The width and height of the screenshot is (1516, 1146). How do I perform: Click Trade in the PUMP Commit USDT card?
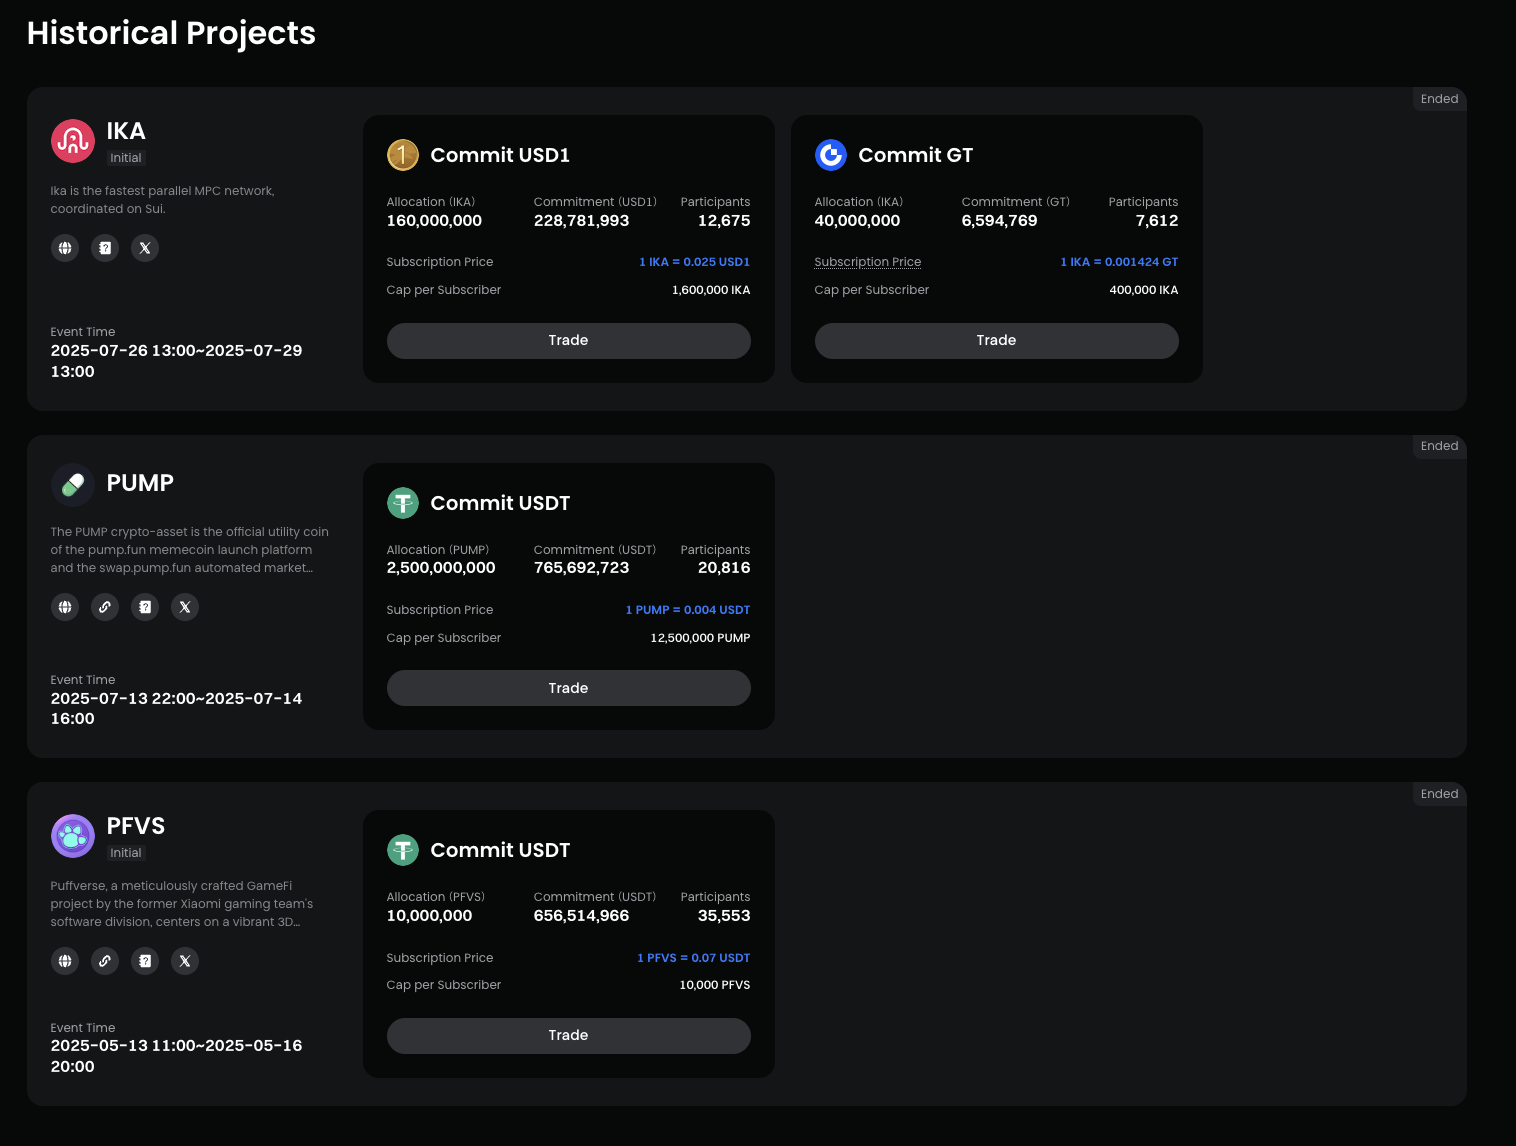(x=569, y=688)
